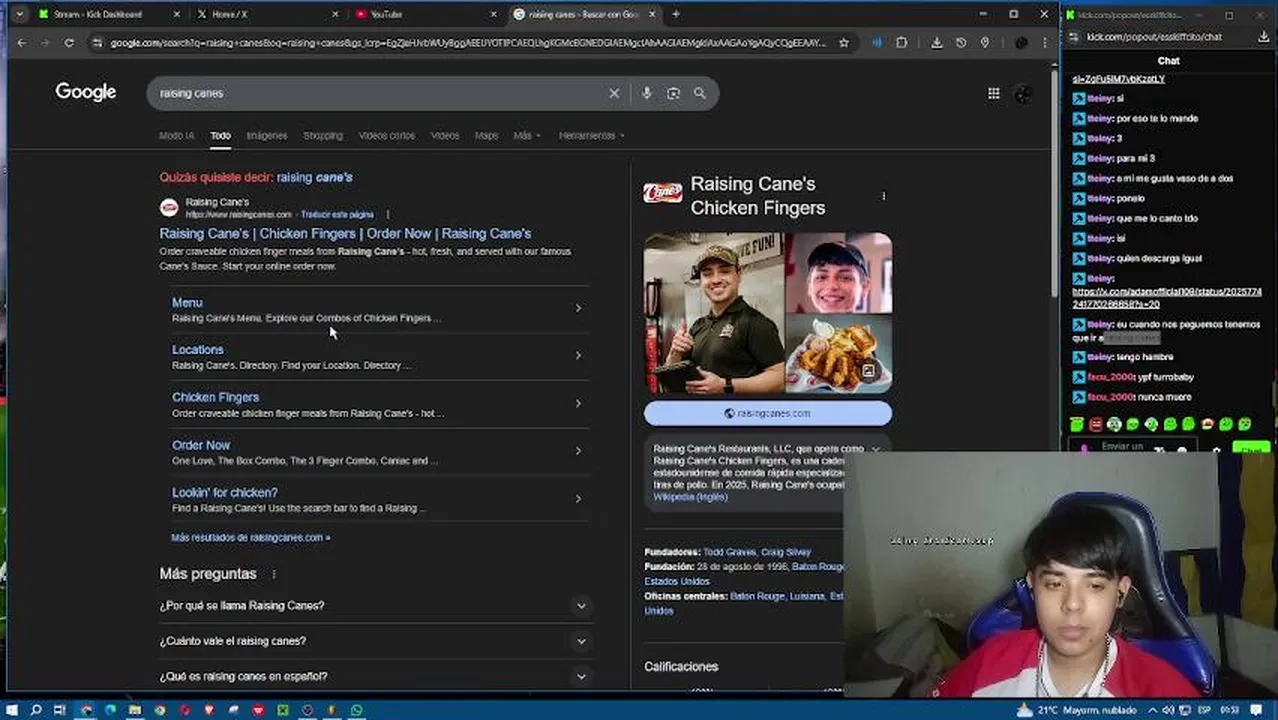Open the Chat settings gear icon

tap(1216, 450)
